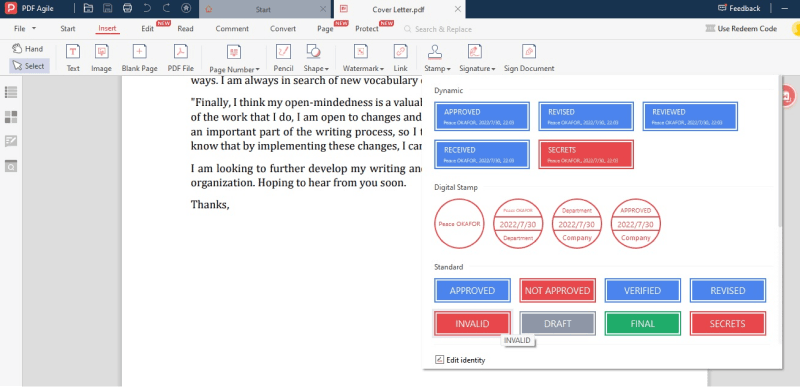Select the standard NOT APPROVED stamp
The height and width of the screenshot is (387, 800).
tap(557, 291)
